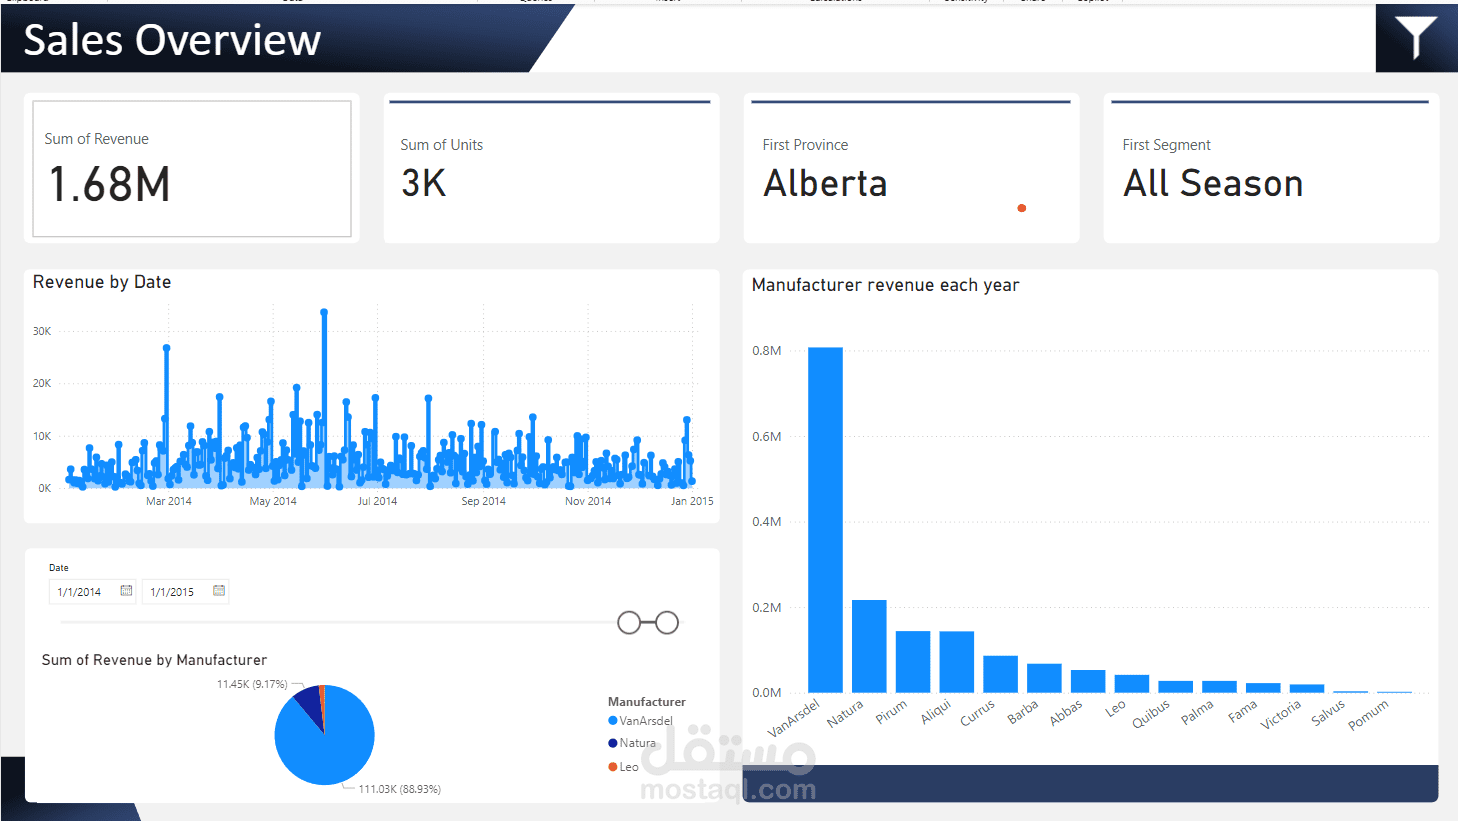Click the Aliqui bar in column chart
This screenshot has width=1458, height=821.
tap(957, 662)
